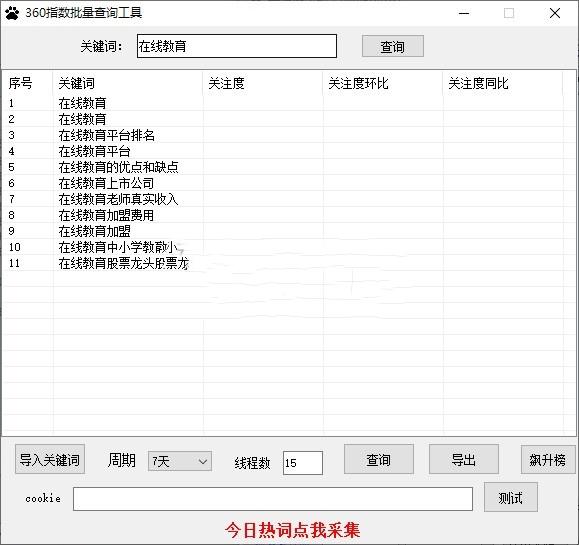Click the 线程数 input box

click(x=303, y=463)
